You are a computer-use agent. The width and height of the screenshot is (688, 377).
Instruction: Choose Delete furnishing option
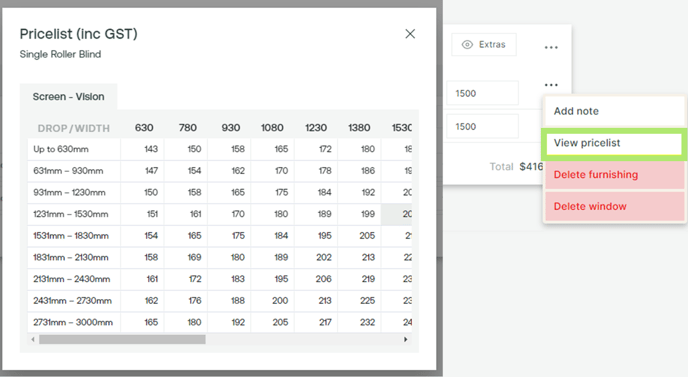(x=614, y=175)
